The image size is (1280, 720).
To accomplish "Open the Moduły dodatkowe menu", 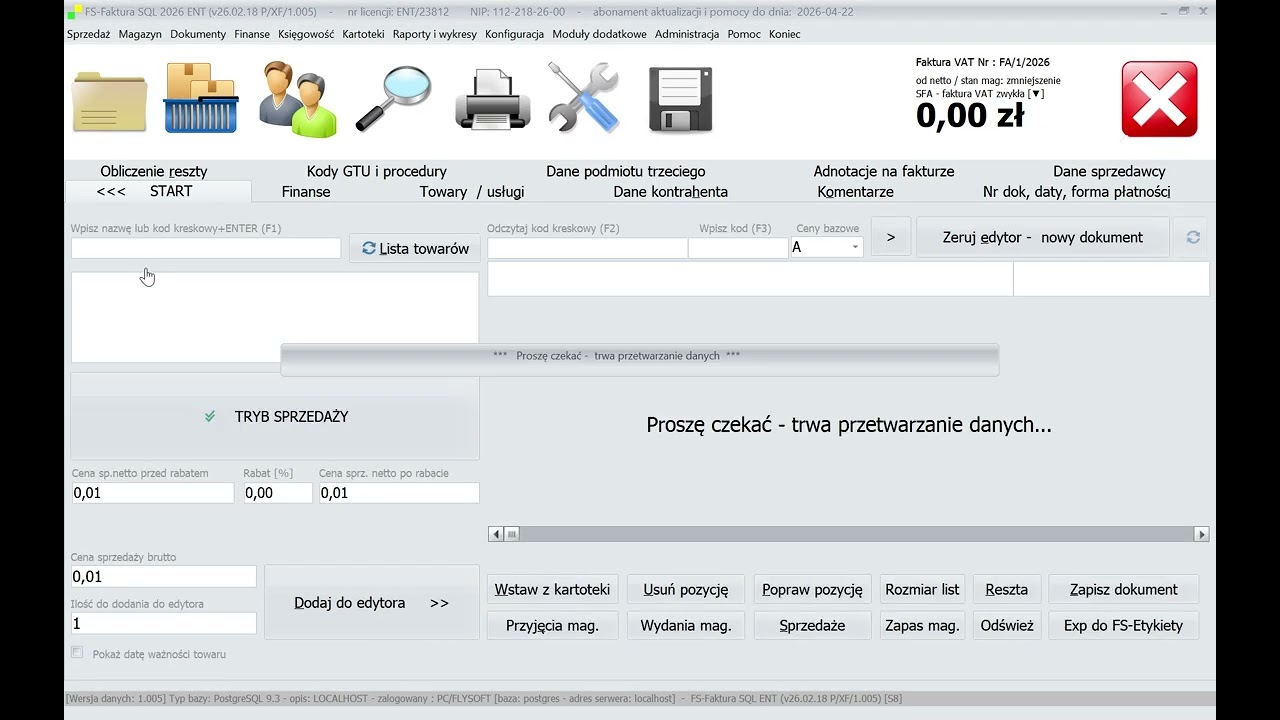I will coord(599,34).
